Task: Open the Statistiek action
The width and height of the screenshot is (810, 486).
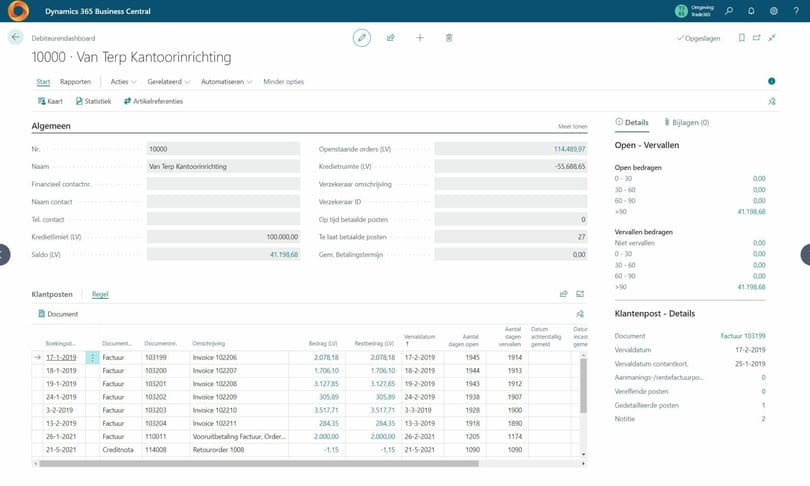Action: tap(94, 101)
